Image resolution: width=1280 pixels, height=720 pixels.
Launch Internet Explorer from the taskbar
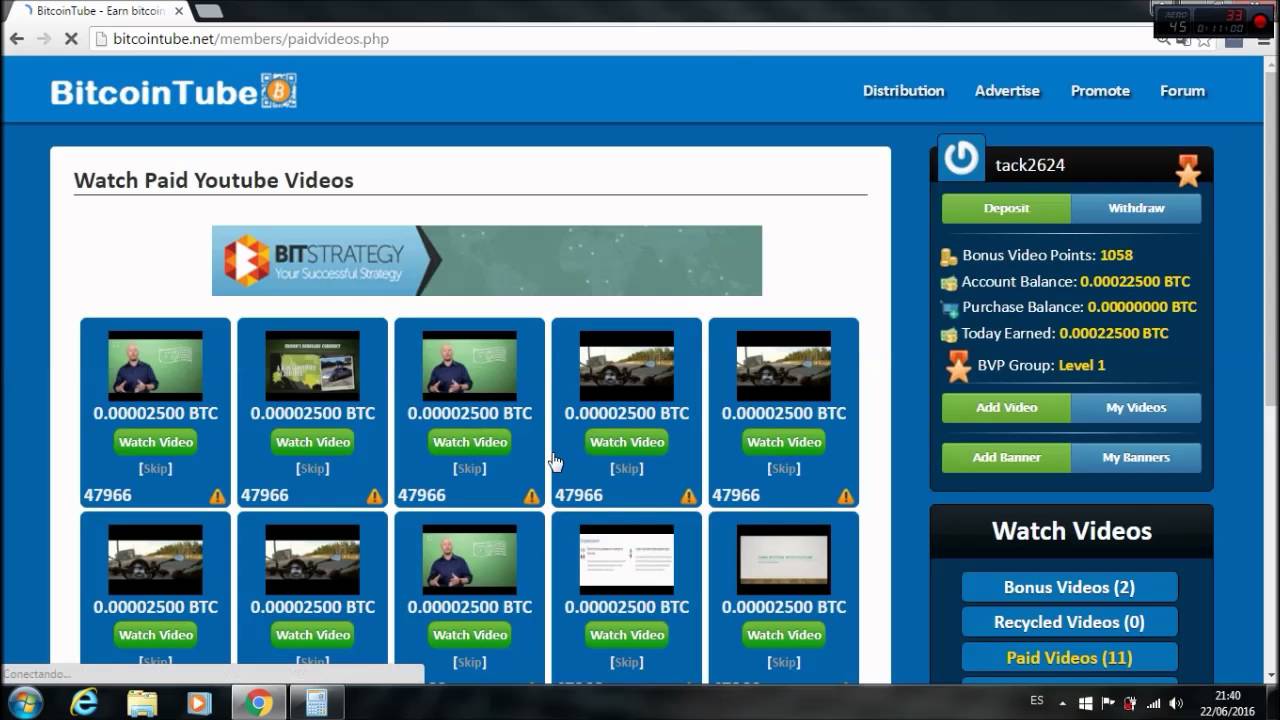point(85,703)
